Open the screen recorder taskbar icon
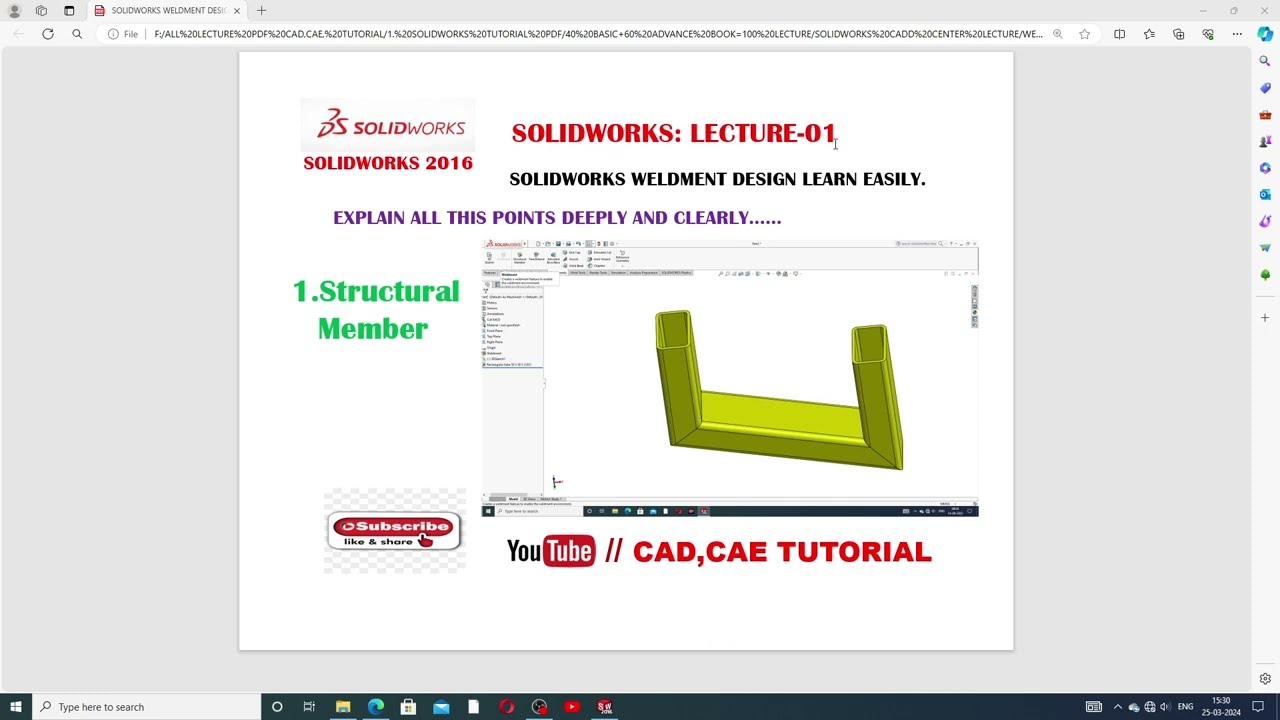This screenshot has width=1280, height=720. pos(539,707)
